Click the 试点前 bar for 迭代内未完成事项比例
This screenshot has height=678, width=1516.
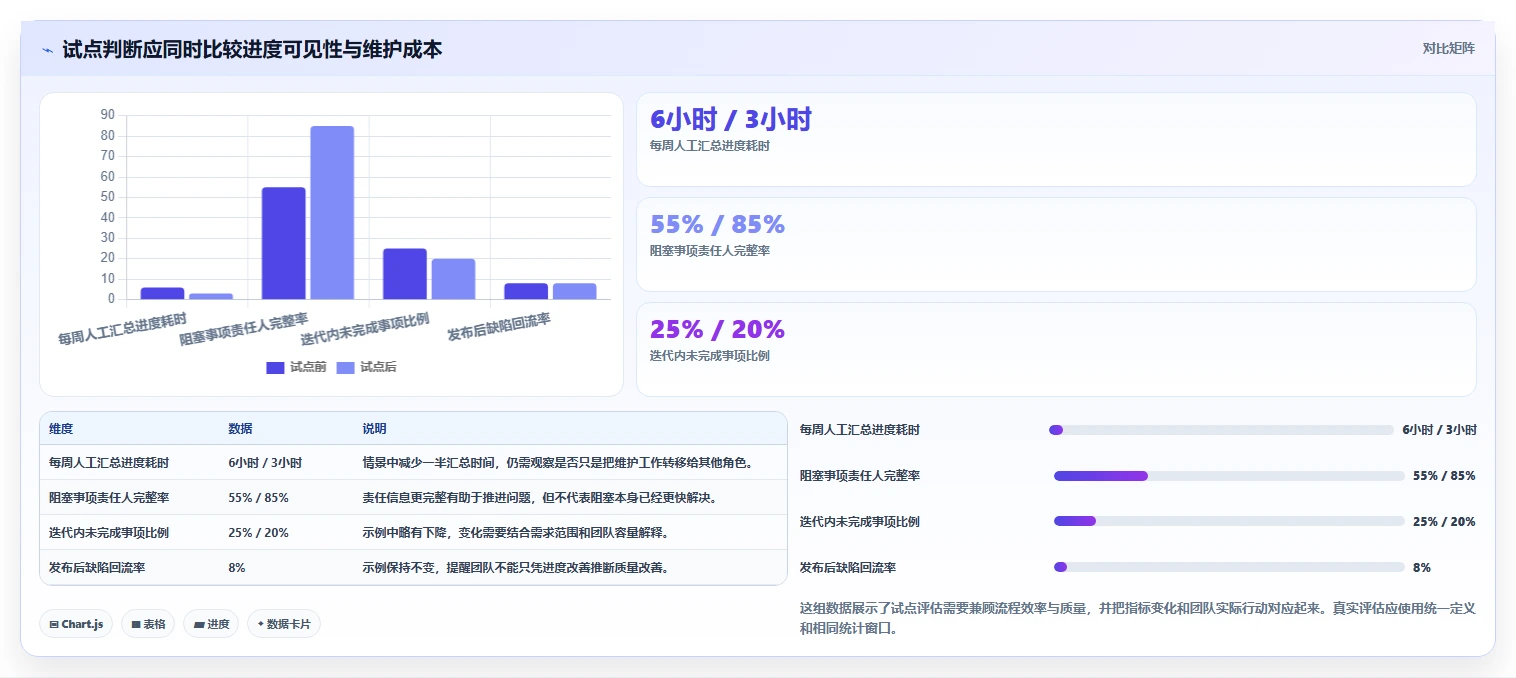click(x=405, y=274)
